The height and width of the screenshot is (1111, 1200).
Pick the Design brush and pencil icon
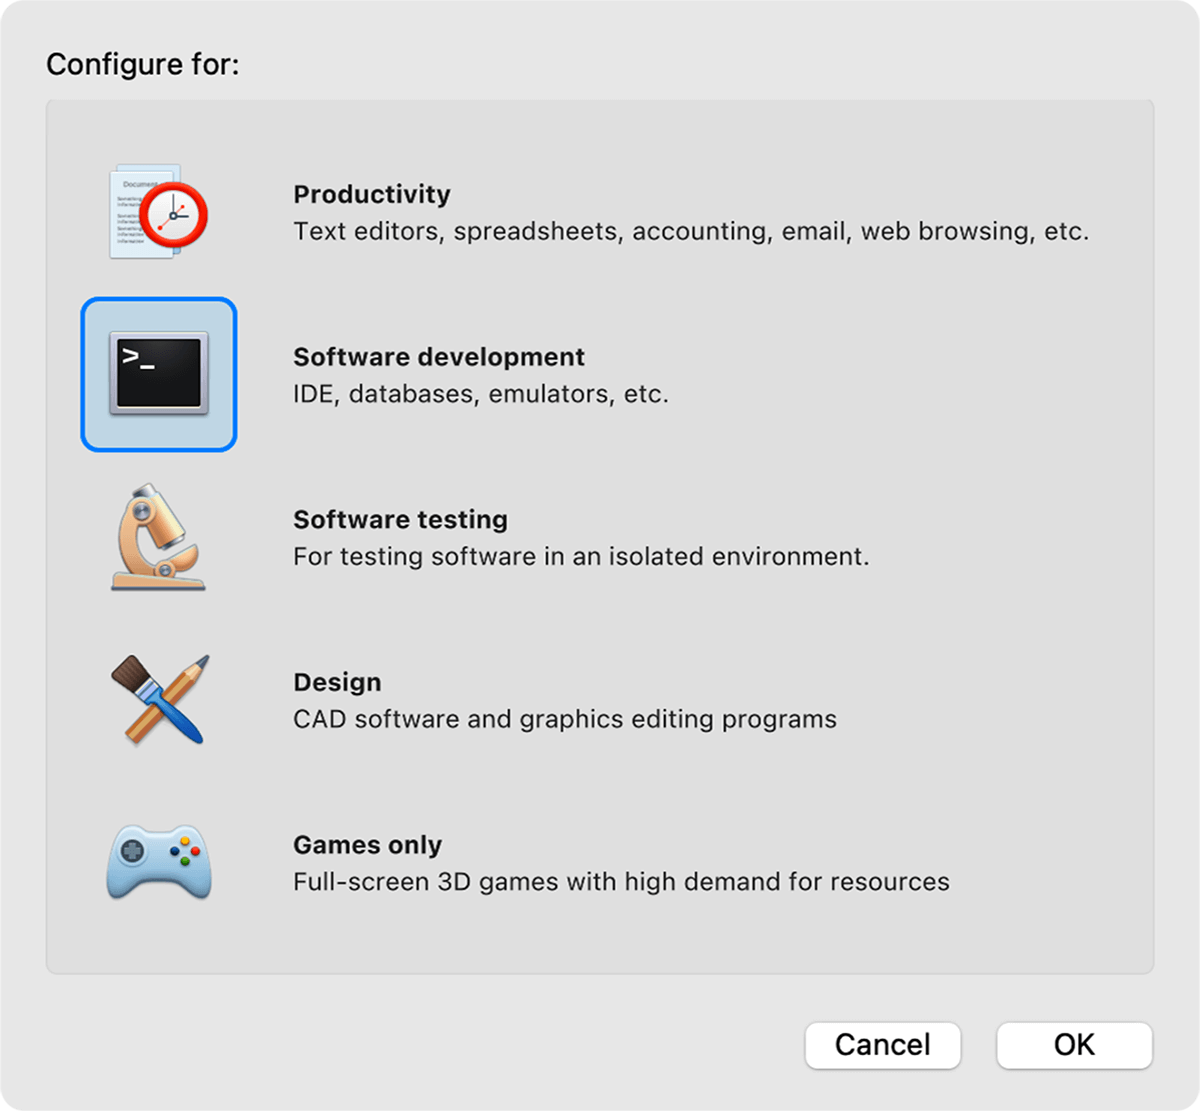(159, 700)
